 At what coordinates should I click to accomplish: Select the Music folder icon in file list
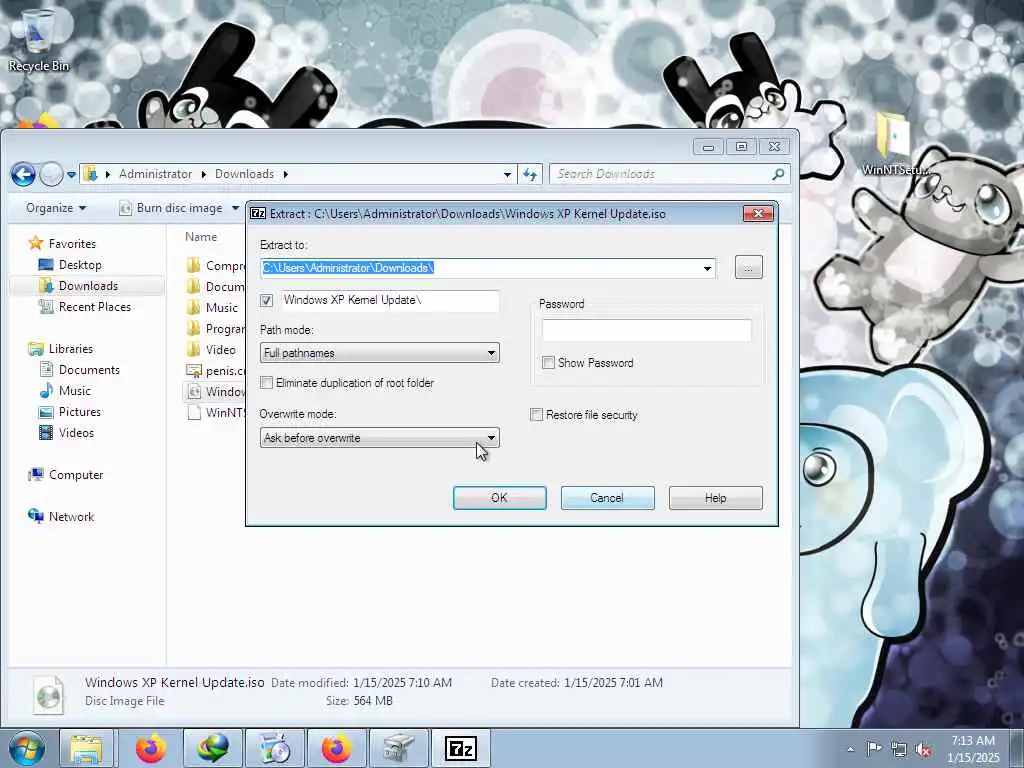193,308
